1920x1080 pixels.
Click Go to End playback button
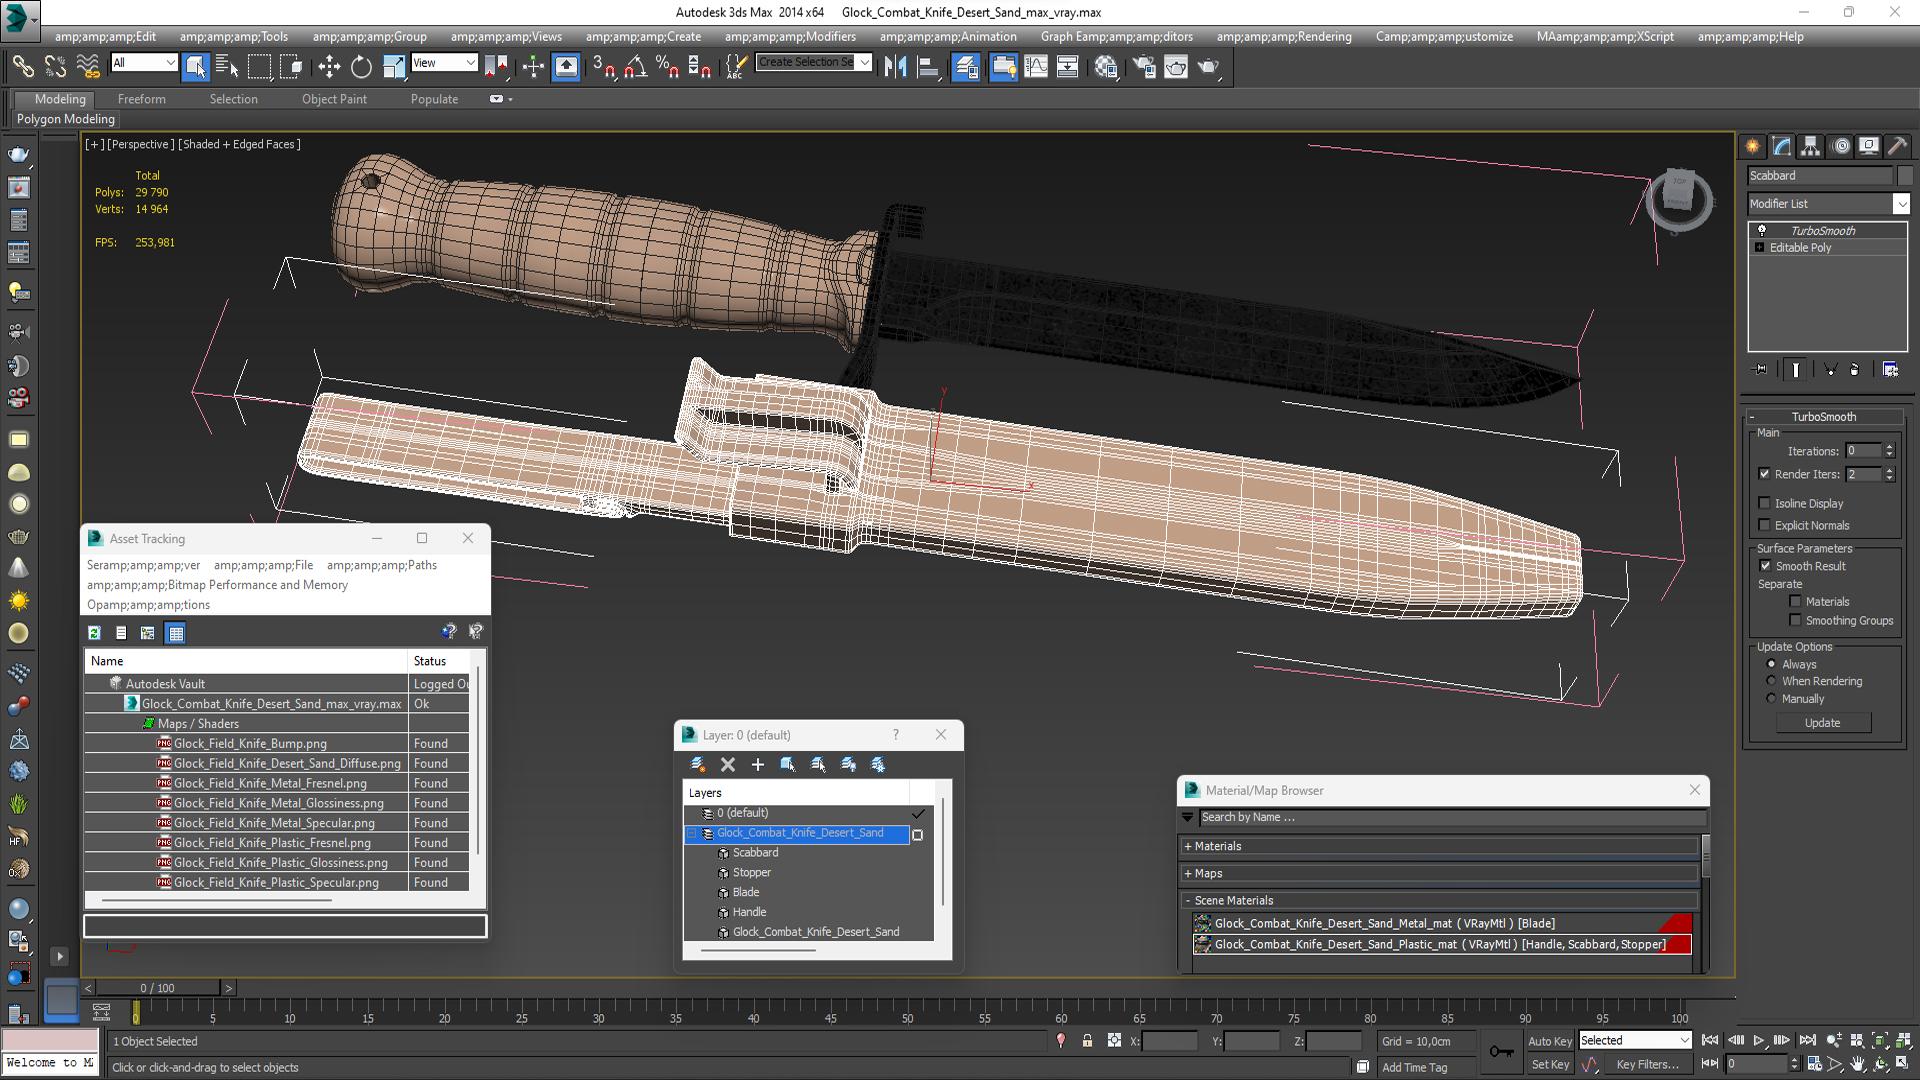[1807, 1041]
